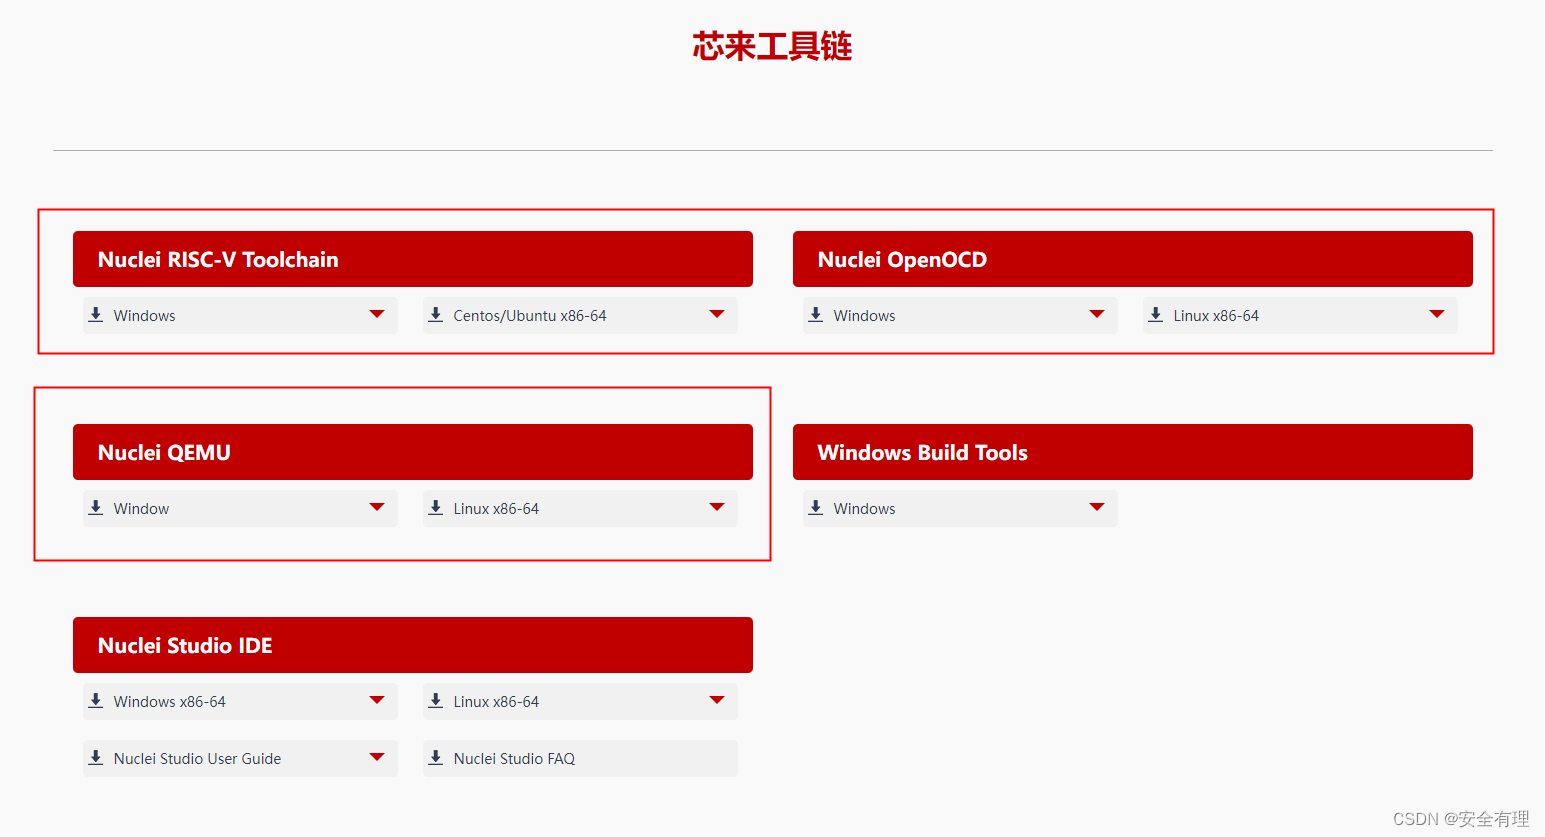This screenshot has height=837, width=1545.
Task: Click download icon beside Studio IDE Windows x86-64
Action: (96, 701)
